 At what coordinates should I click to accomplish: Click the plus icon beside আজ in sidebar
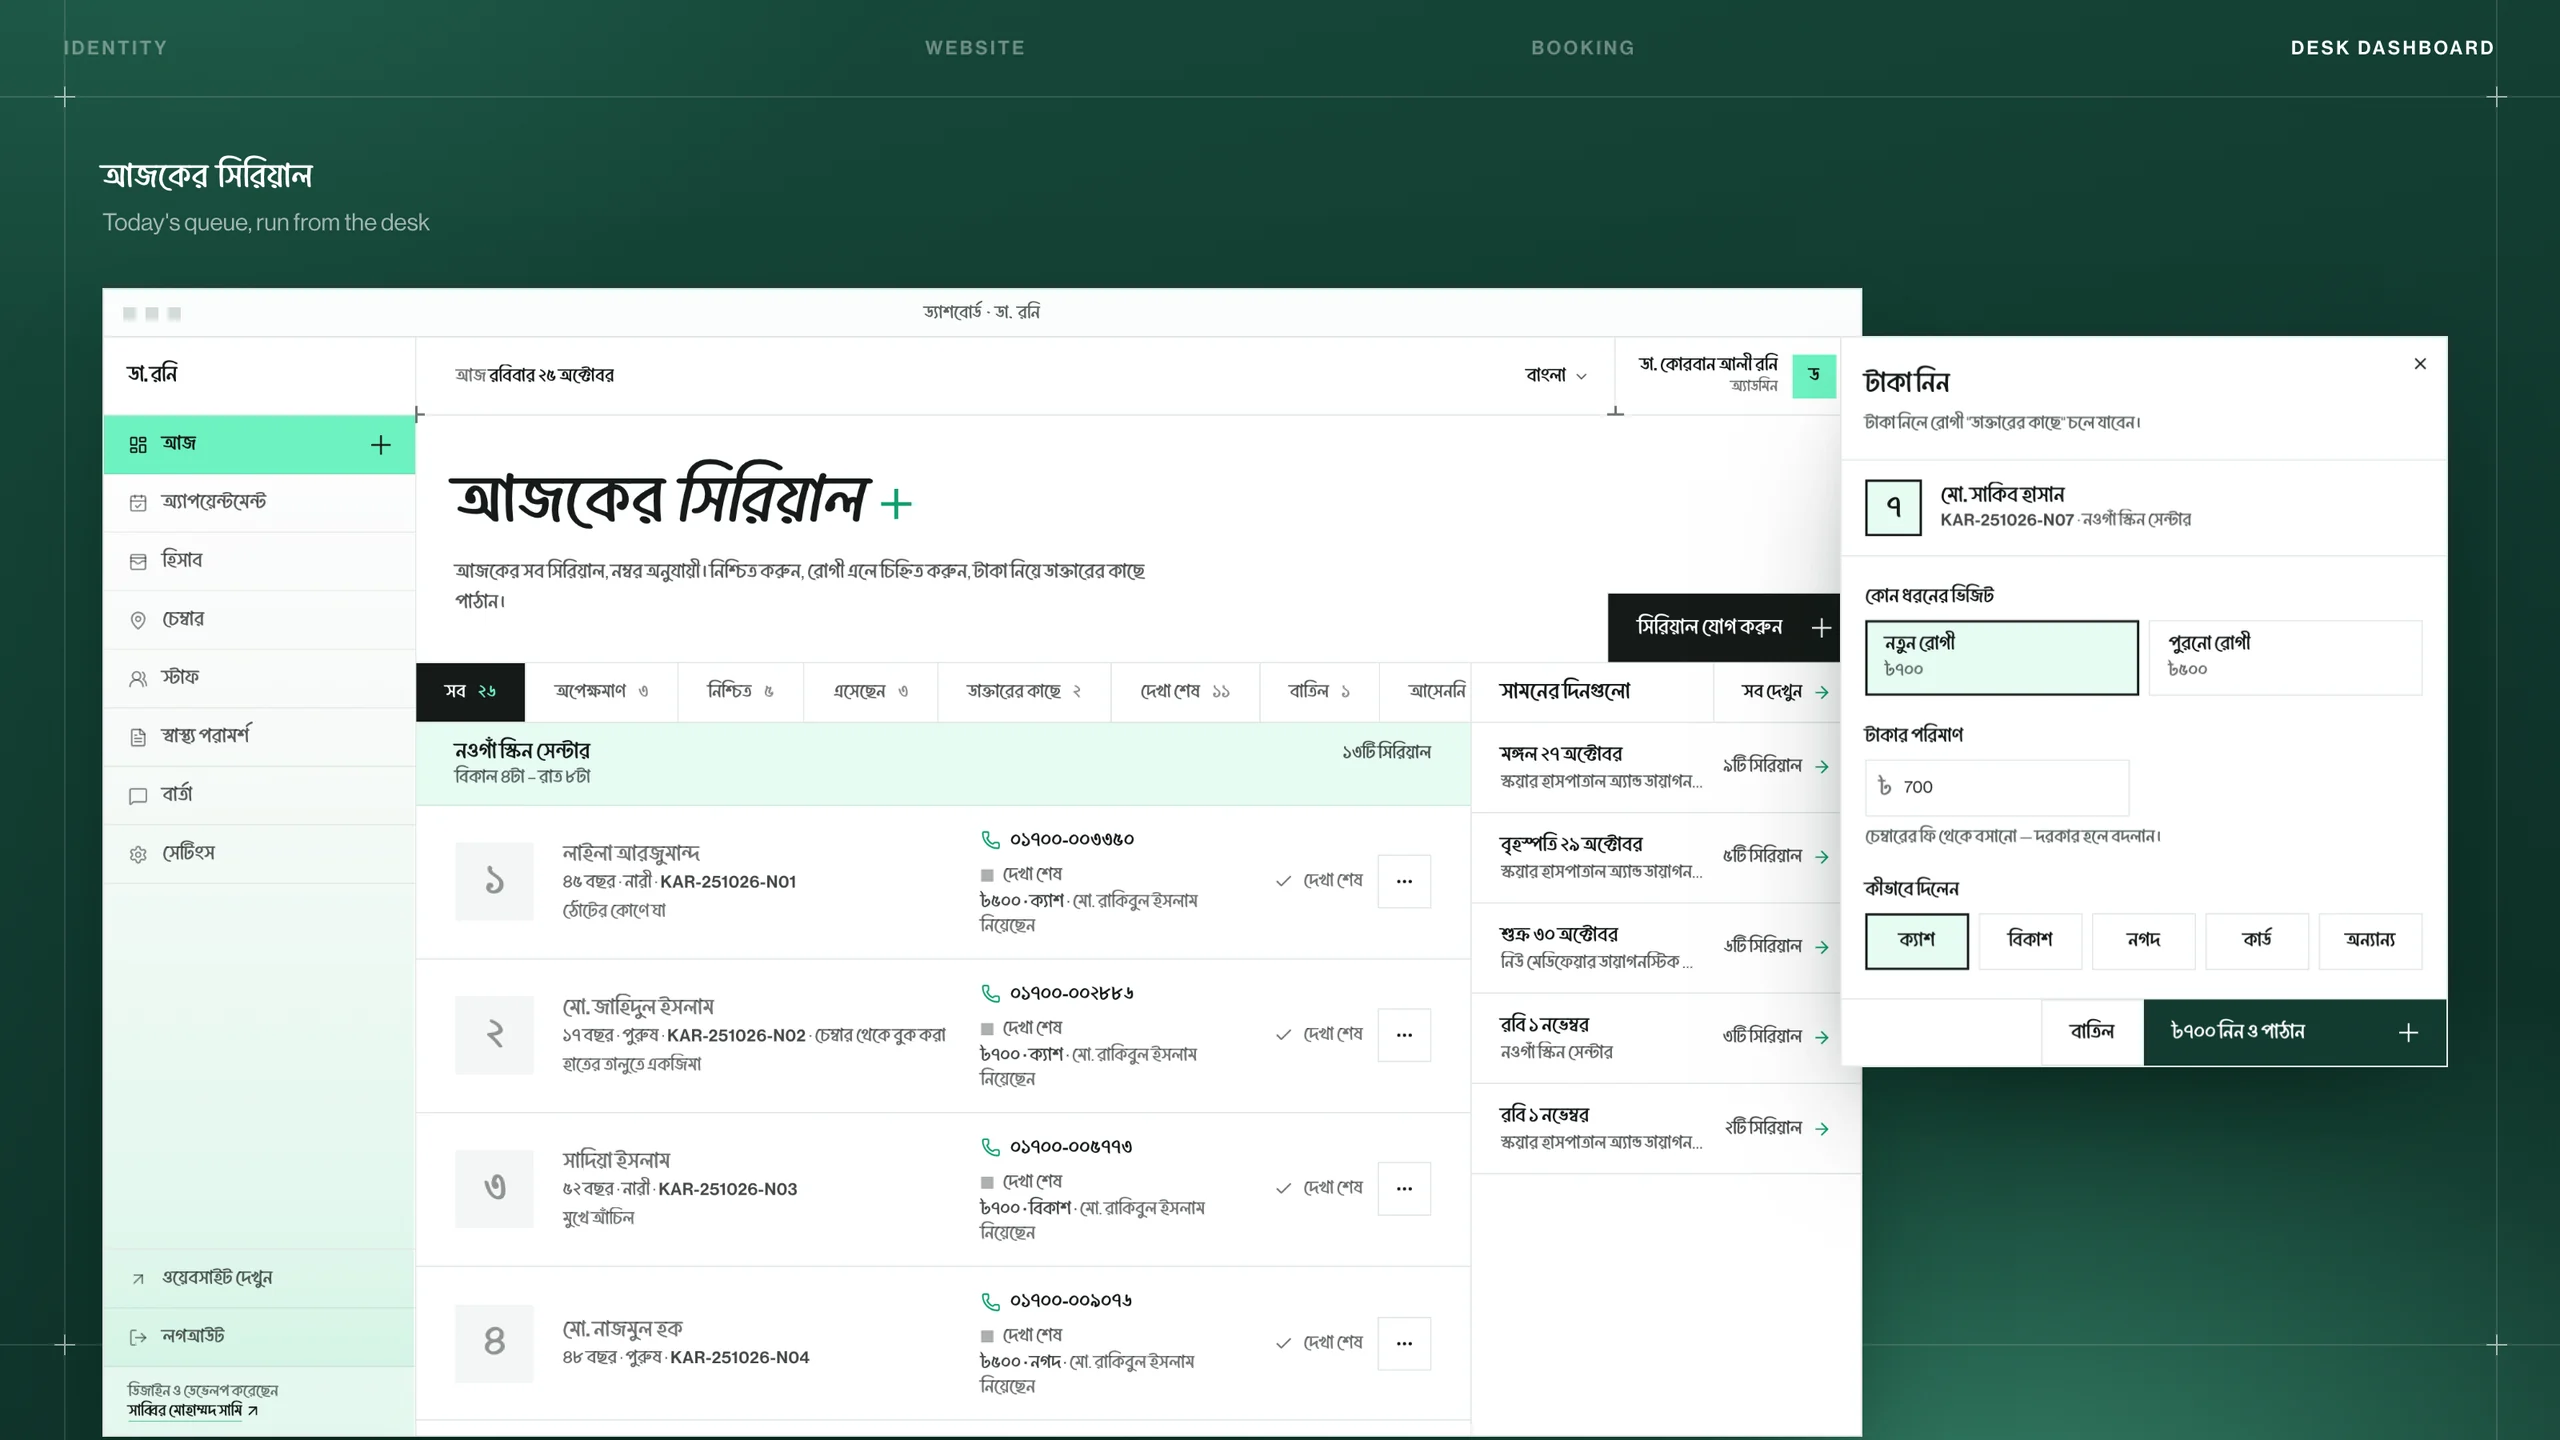[x=380, y=445]
